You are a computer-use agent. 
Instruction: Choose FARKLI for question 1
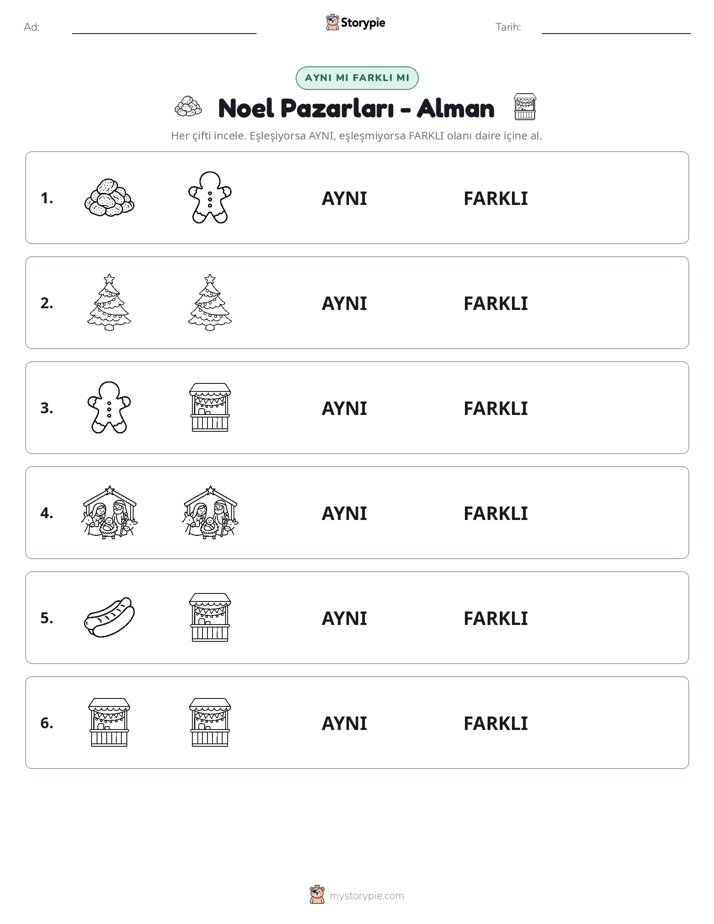[495, 199]
